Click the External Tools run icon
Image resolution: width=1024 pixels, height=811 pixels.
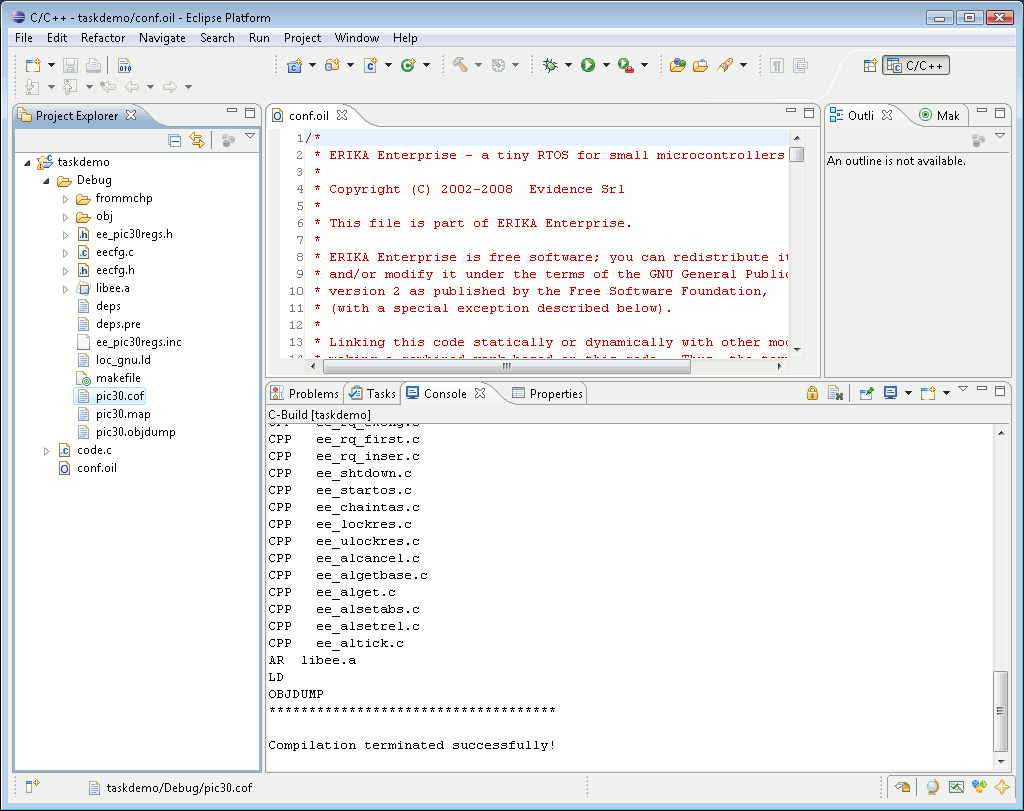(626, 65)
